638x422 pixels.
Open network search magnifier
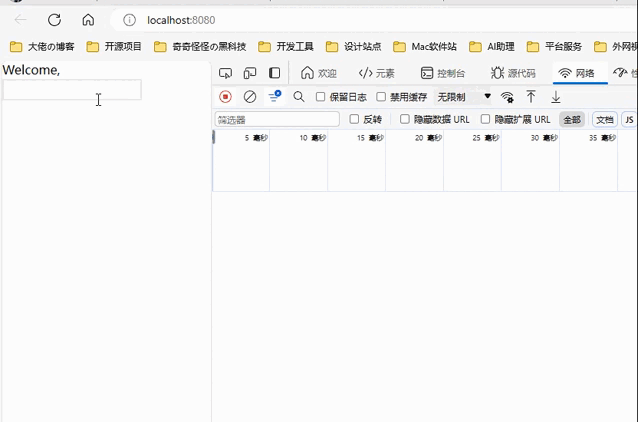[x=299, y=97]
